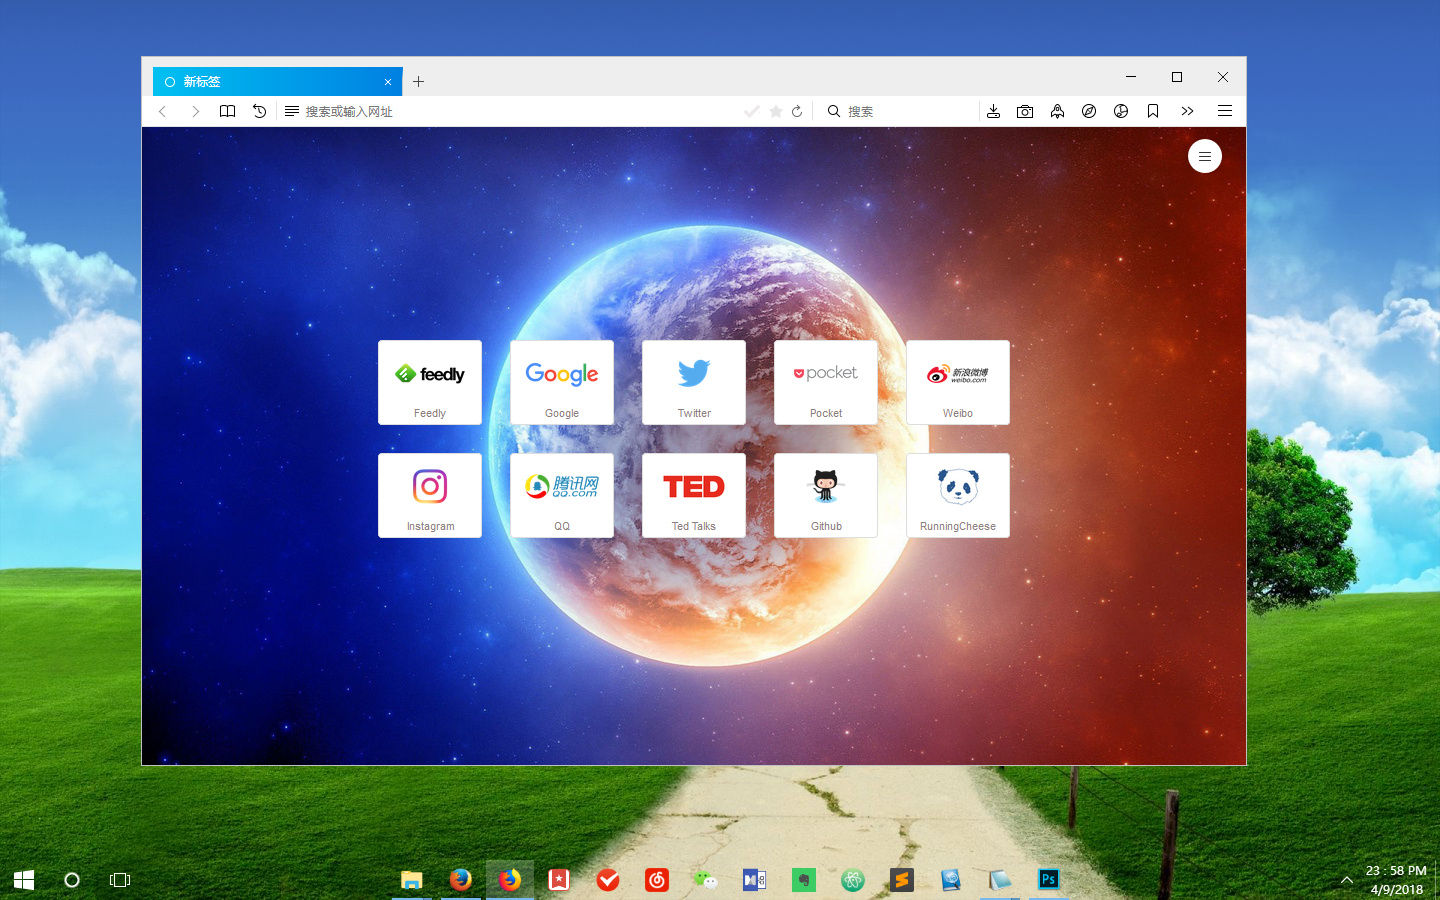Open the bookmarks library book icon
Viewport: 1440px width, 900px height.
tap(228, 111)
